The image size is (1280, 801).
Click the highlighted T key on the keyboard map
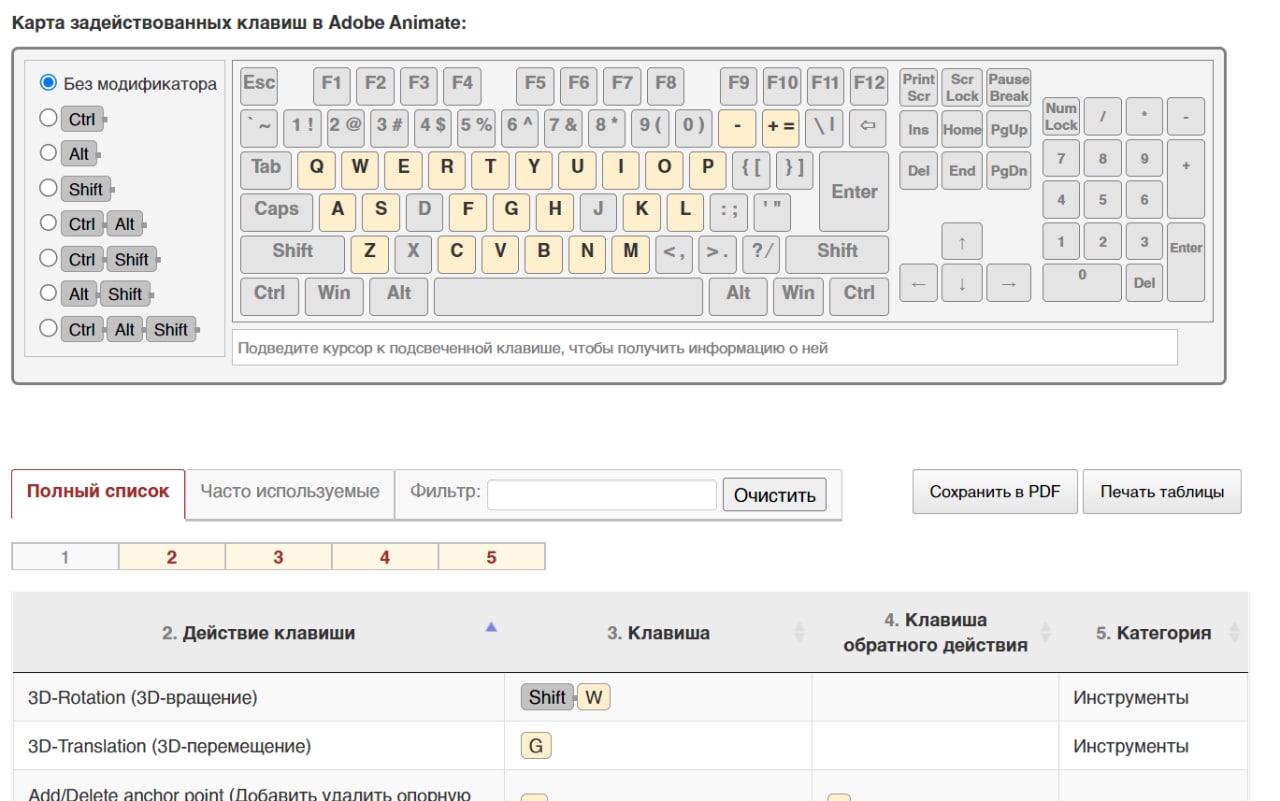(x=490, y=169)
